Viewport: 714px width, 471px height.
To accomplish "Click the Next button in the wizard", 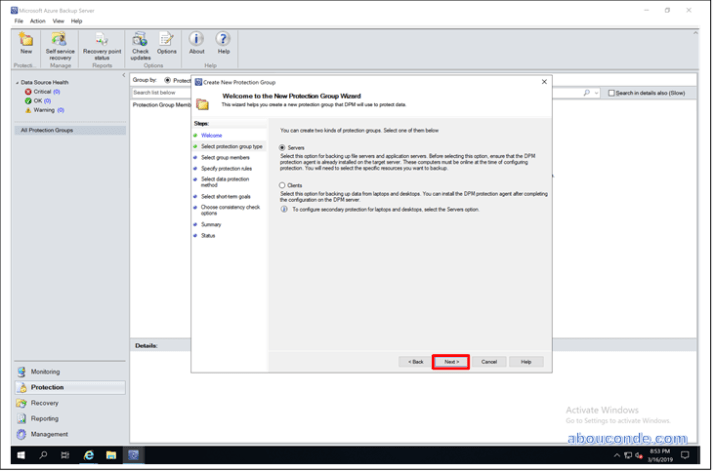I will [451, 361].
